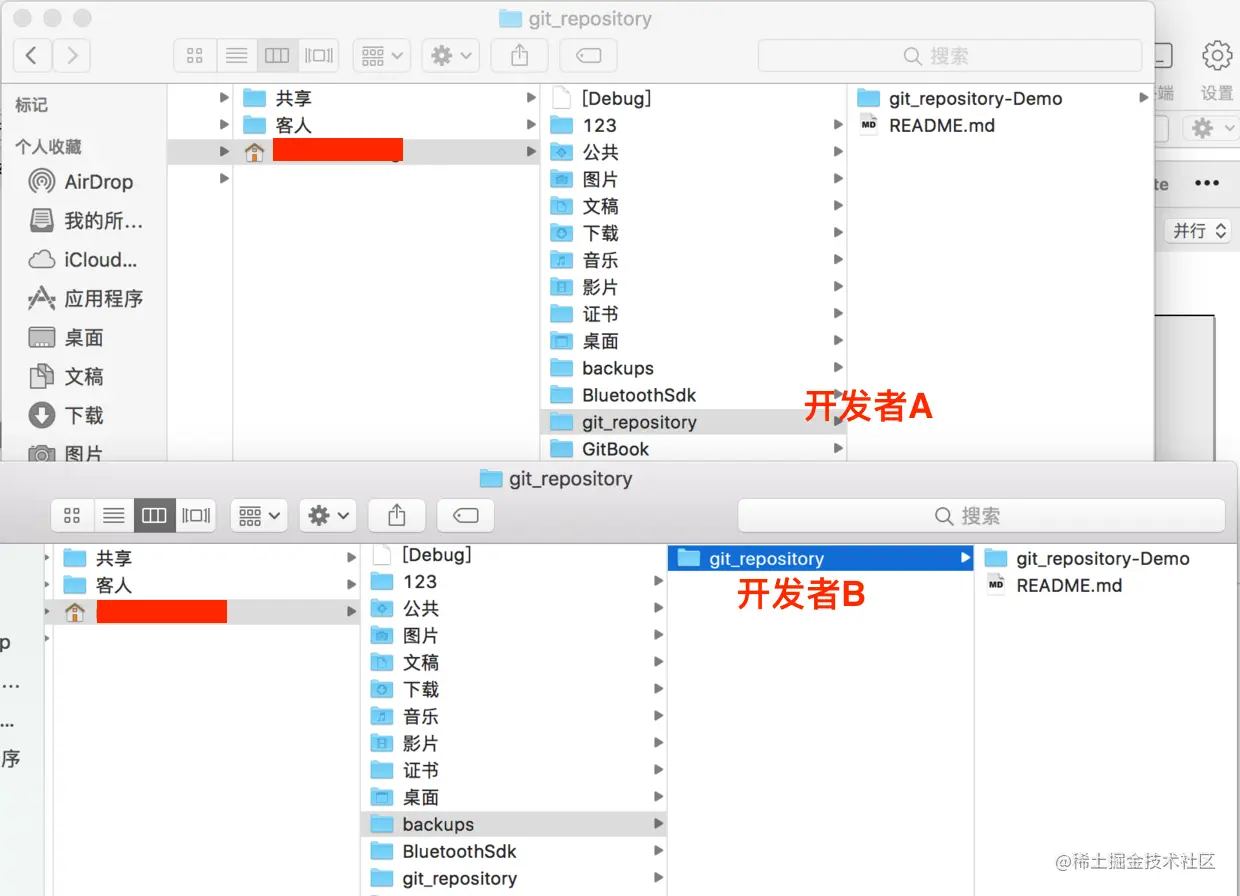Image resolution: width=1240 pixels, height=896 pixels.
Task: Select 证书 folder in bottom Finder window
Action: pyautogui.click(x=513, y=770)
